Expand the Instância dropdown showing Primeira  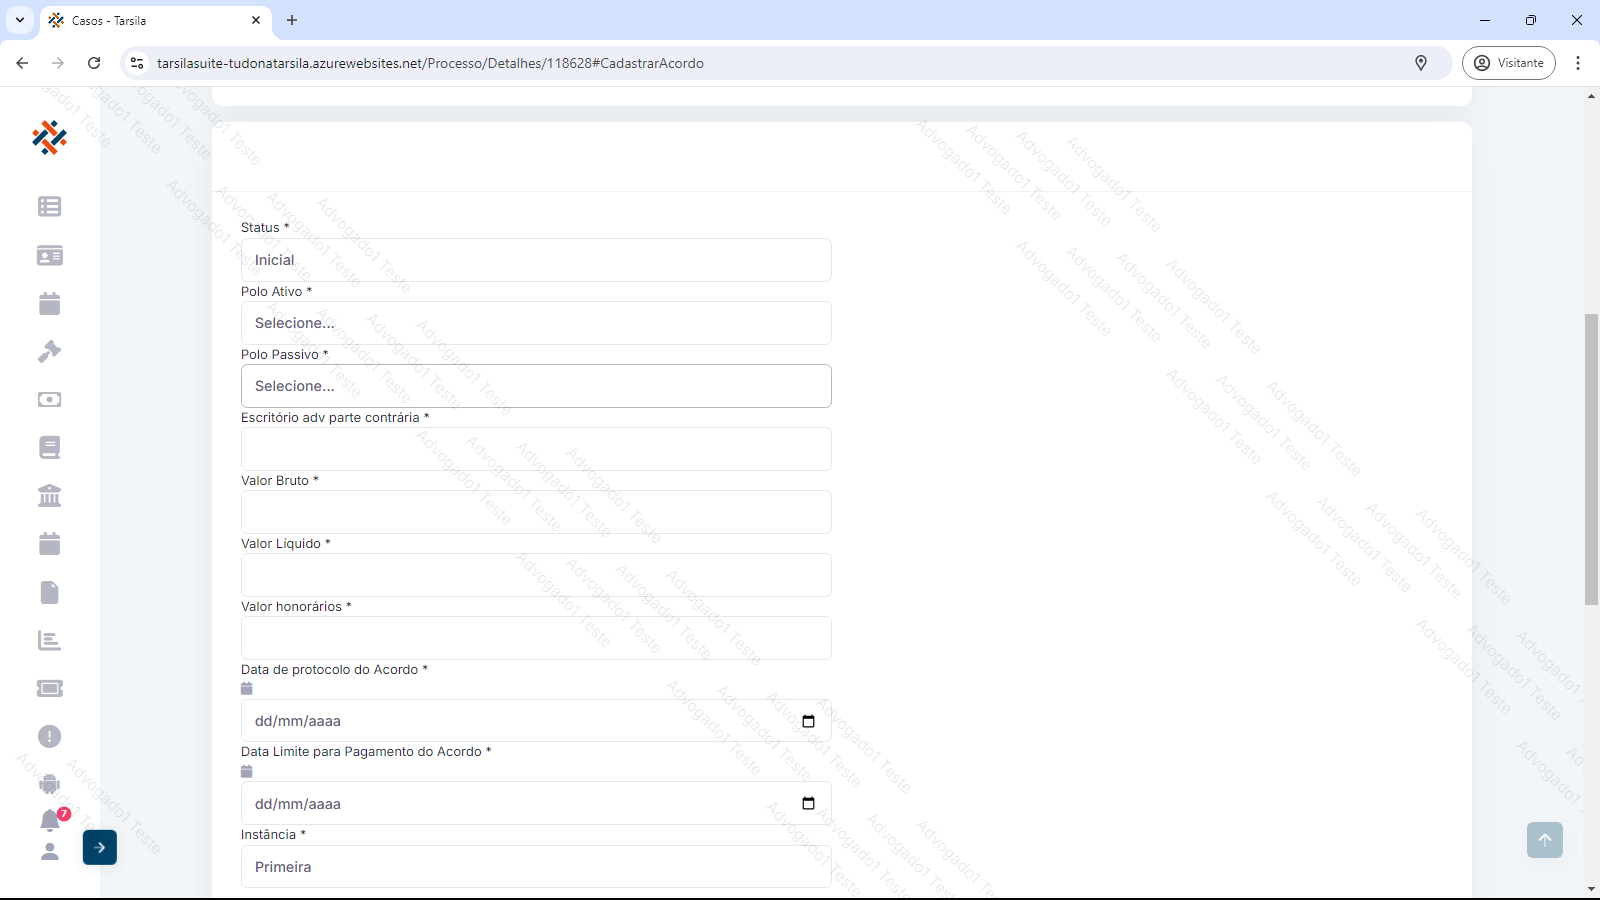[x=536, y=867]
